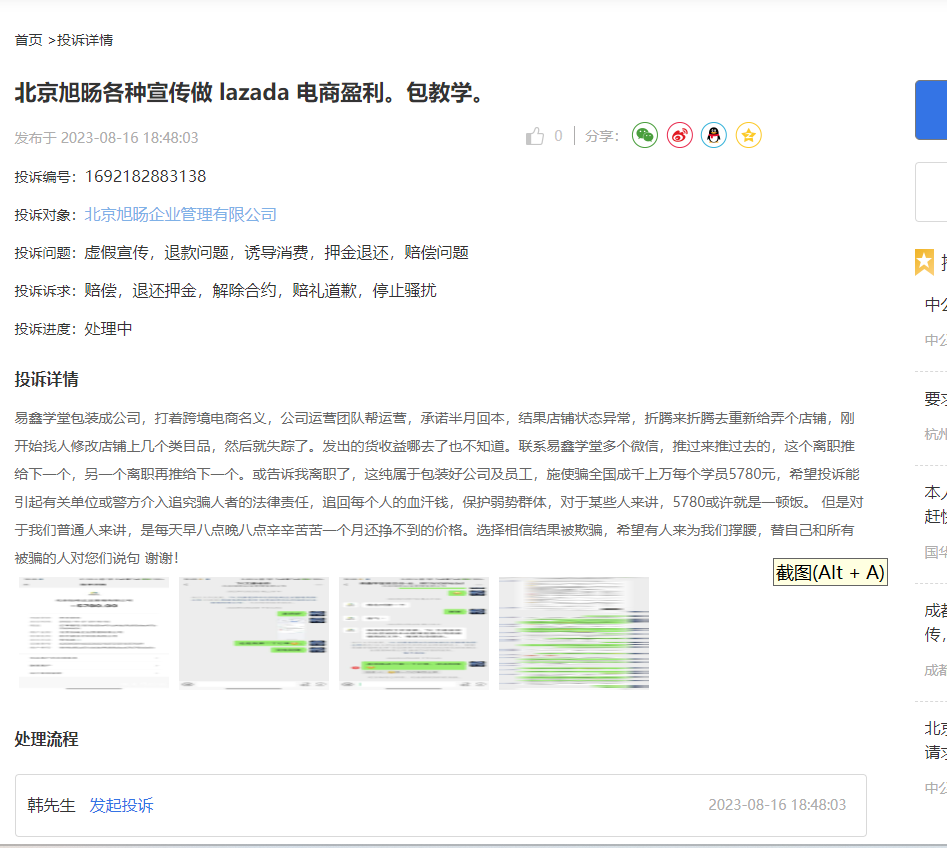Share via Weibo icon

click(679, 135)
